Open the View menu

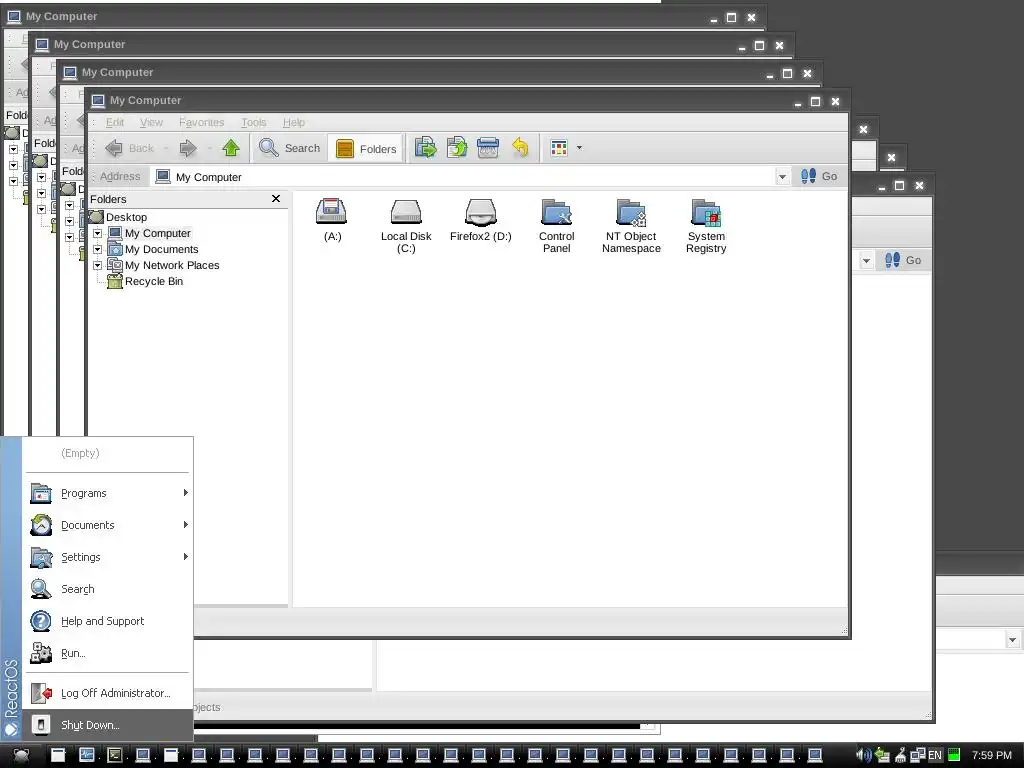coord(152,122)
